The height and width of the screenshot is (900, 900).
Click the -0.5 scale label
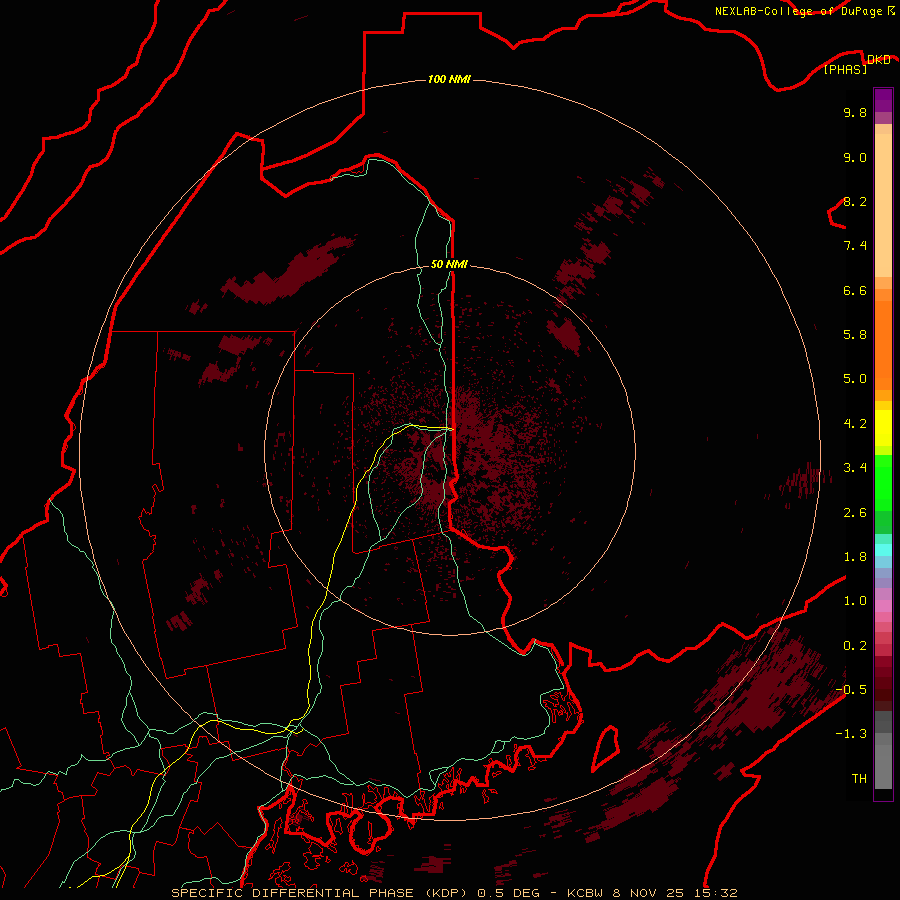pyautogui.click(x=851, y=690)
